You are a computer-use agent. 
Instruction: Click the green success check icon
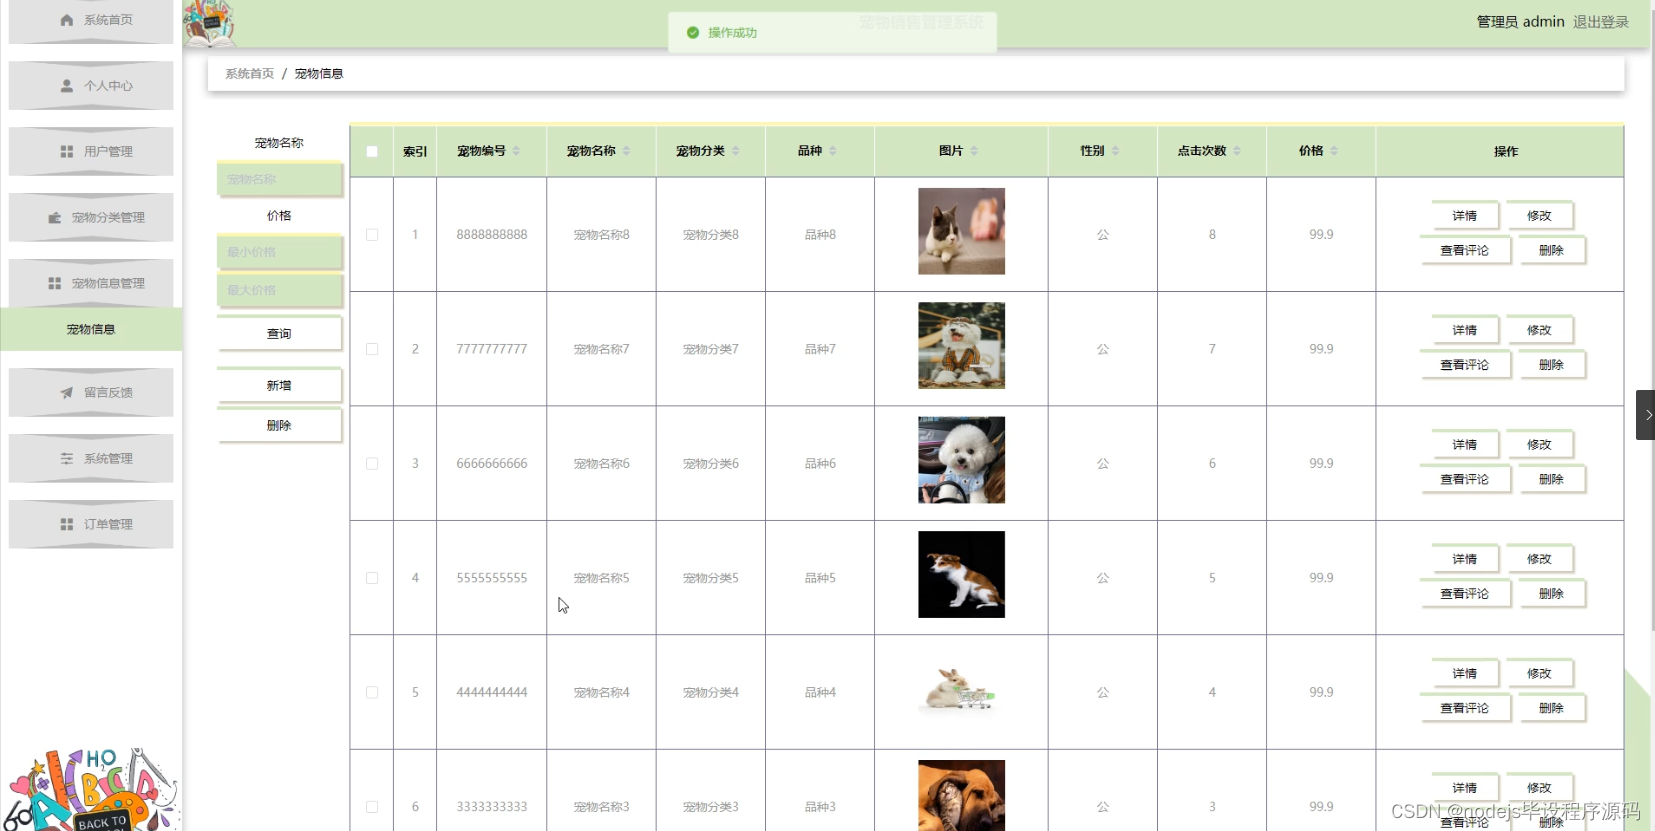coord(693,33)
